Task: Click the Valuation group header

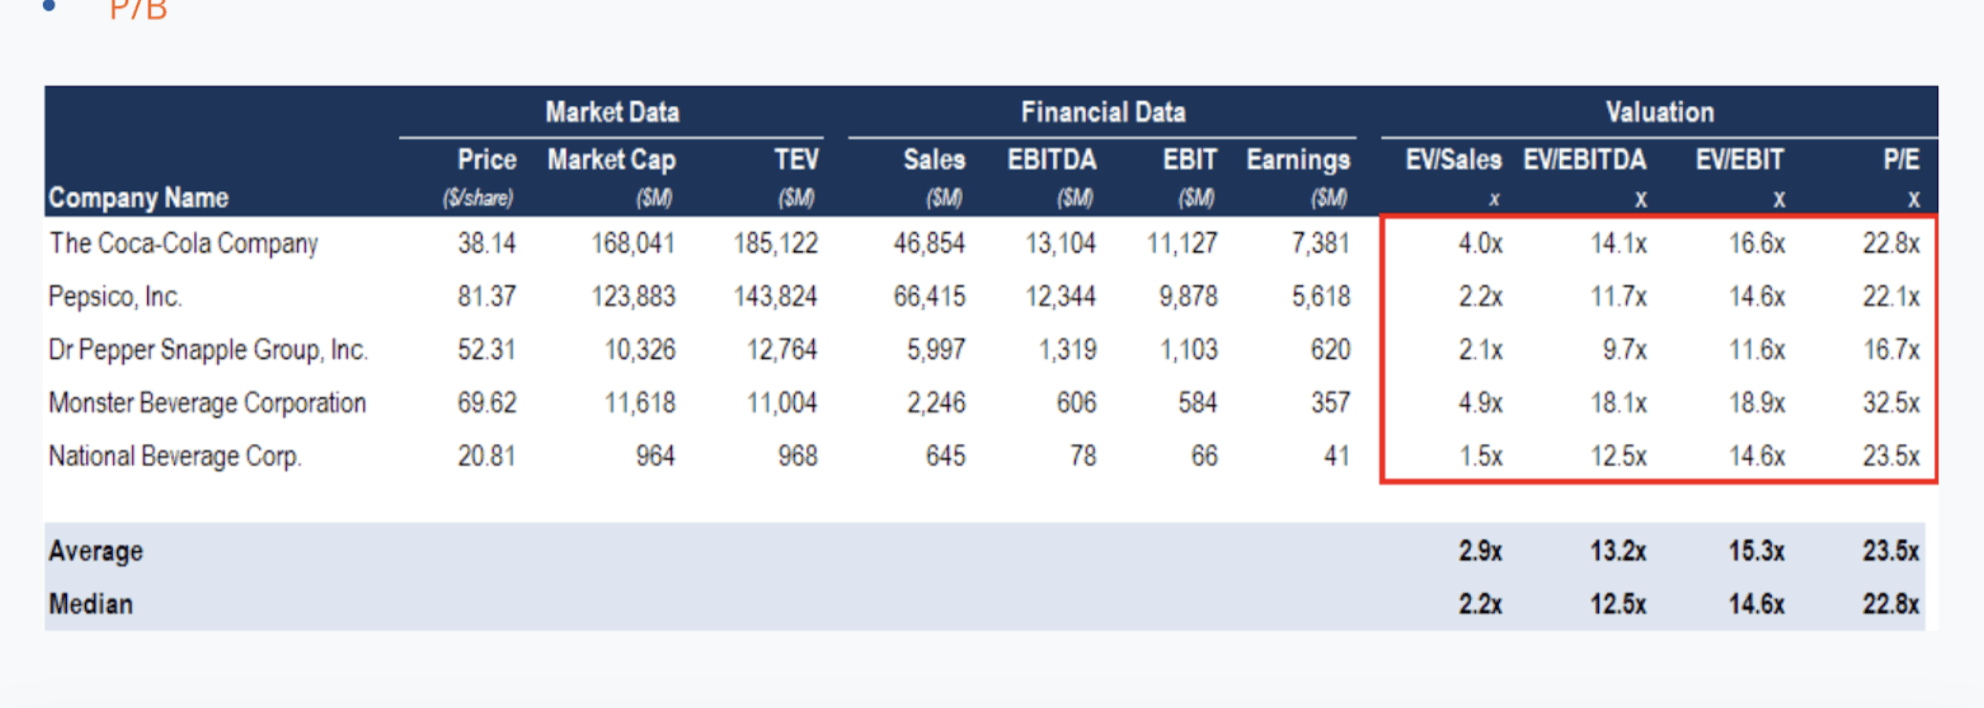Action: point(1659,112)
